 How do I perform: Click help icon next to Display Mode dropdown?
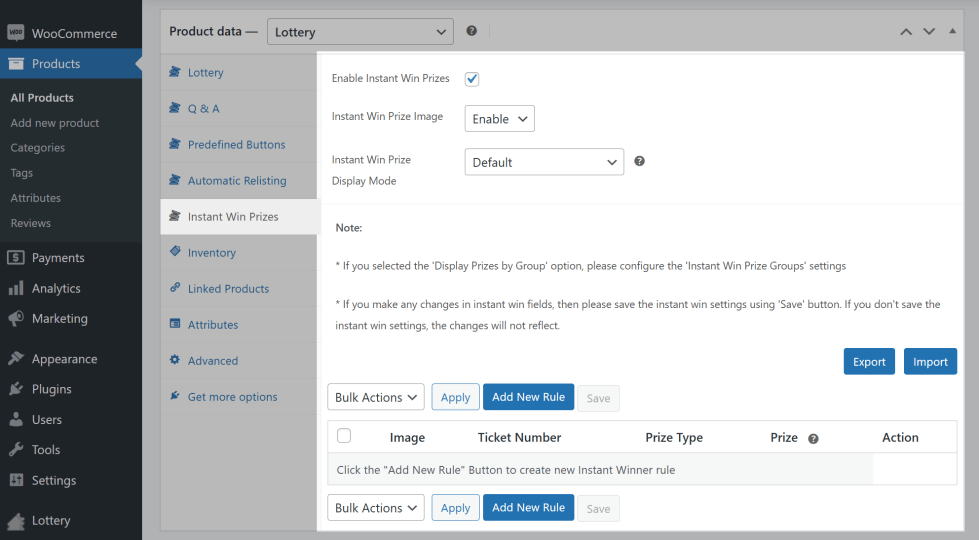[639, 161]
